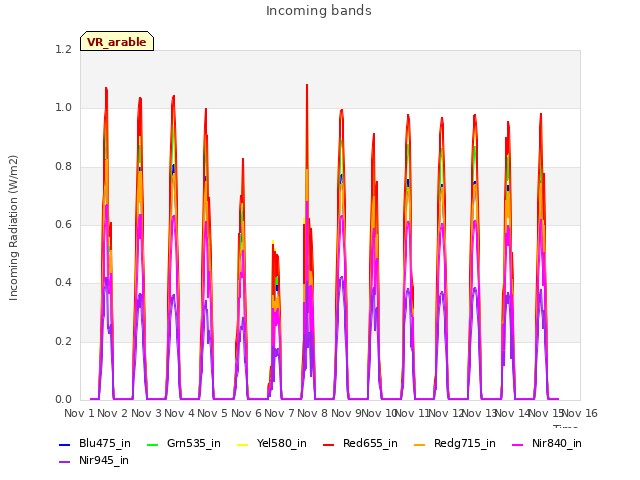
Task: Click the 0.8 y-axis tick label
Action: coord(63,167)
